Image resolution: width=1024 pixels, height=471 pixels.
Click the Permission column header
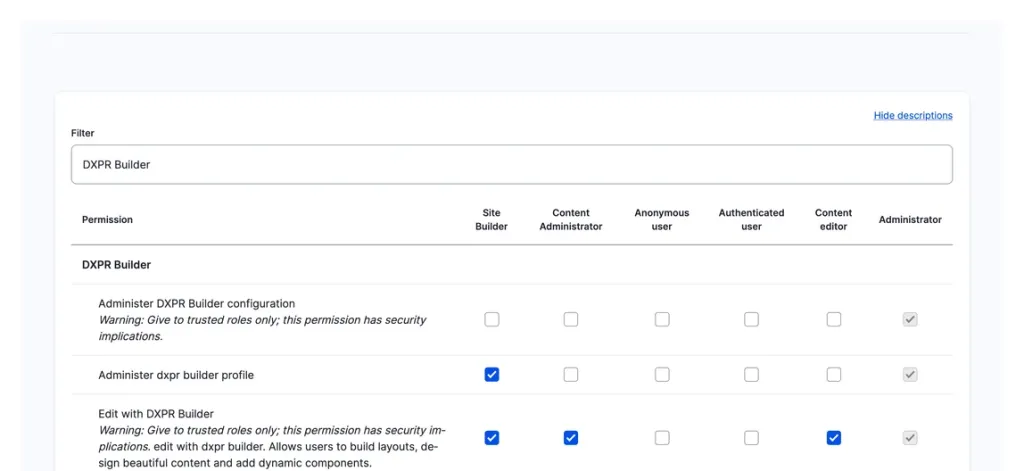[x=107, y=219]
